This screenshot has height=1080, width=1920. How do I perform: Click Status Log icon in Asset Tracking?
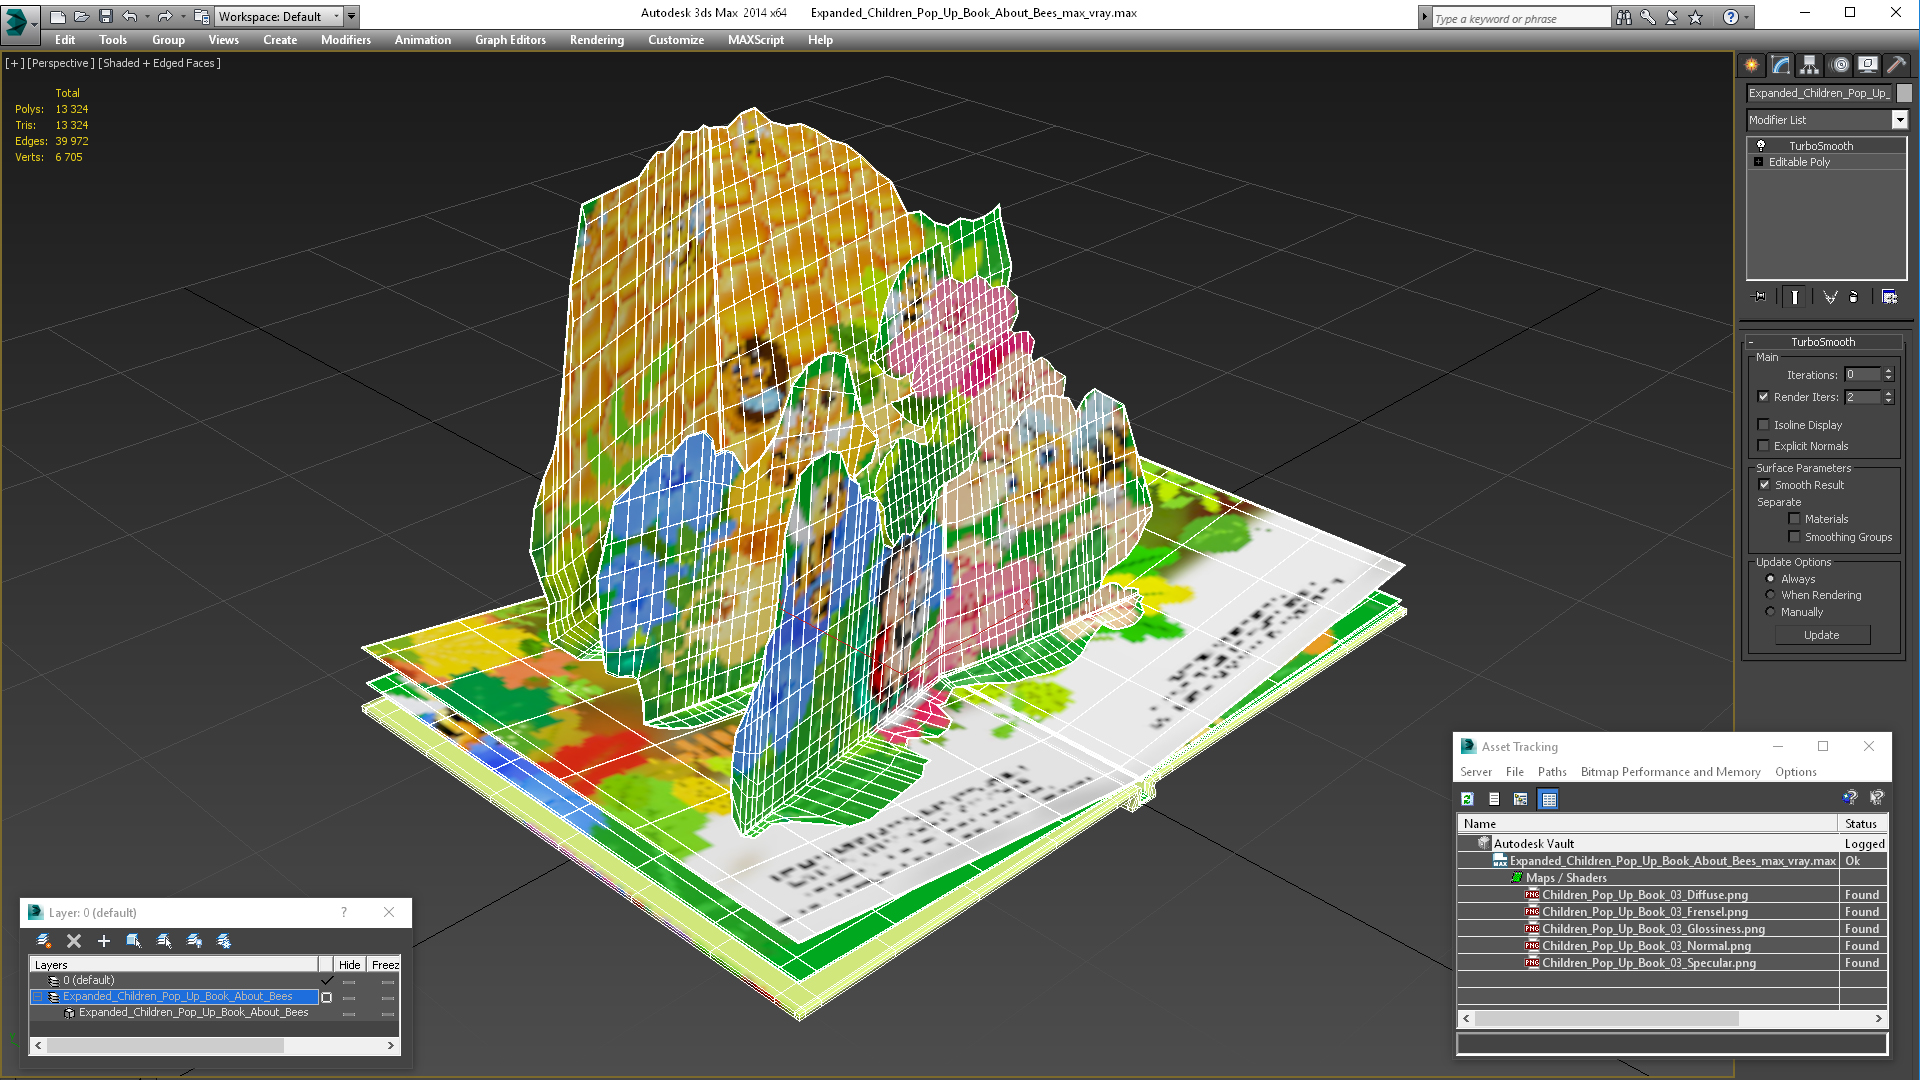[x=1494, y=799]
